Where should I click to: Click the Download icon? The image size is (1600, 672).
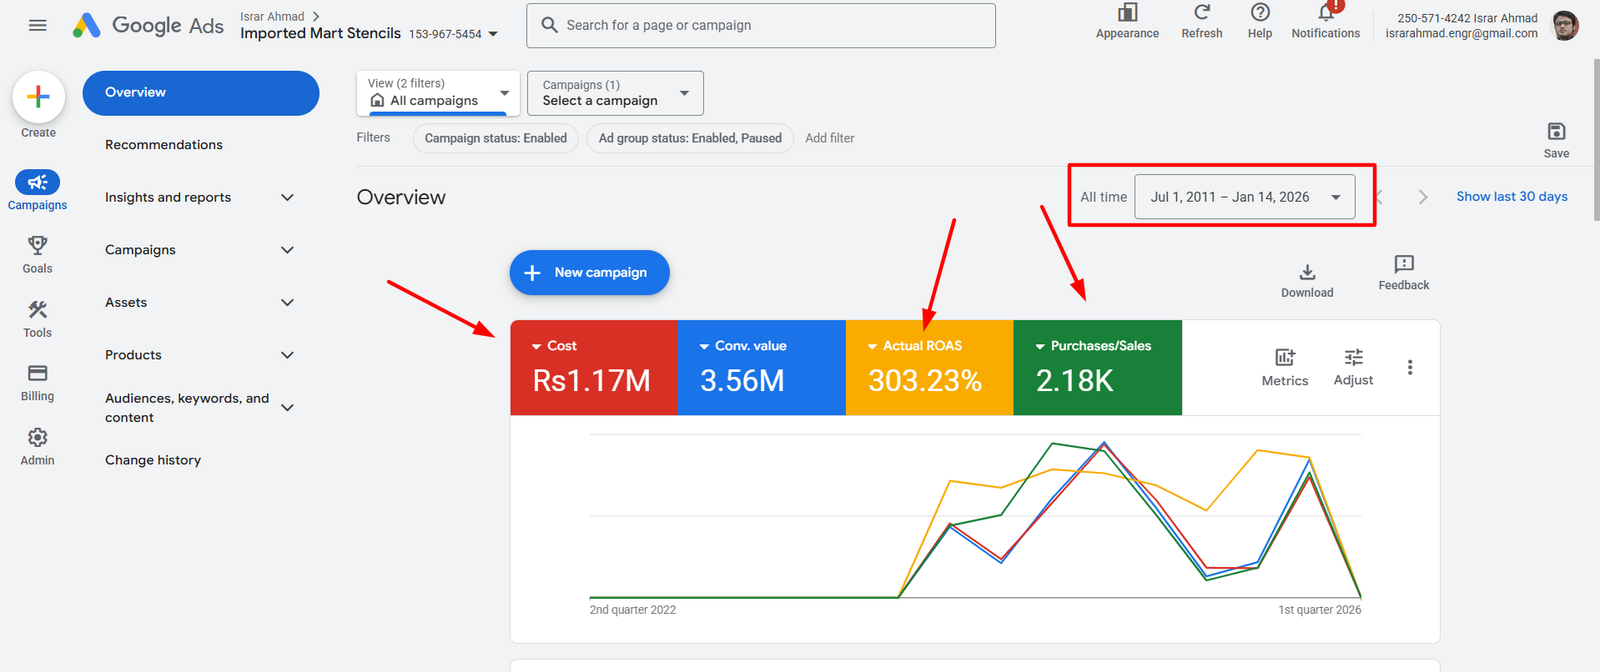(x=1307, y=273)
